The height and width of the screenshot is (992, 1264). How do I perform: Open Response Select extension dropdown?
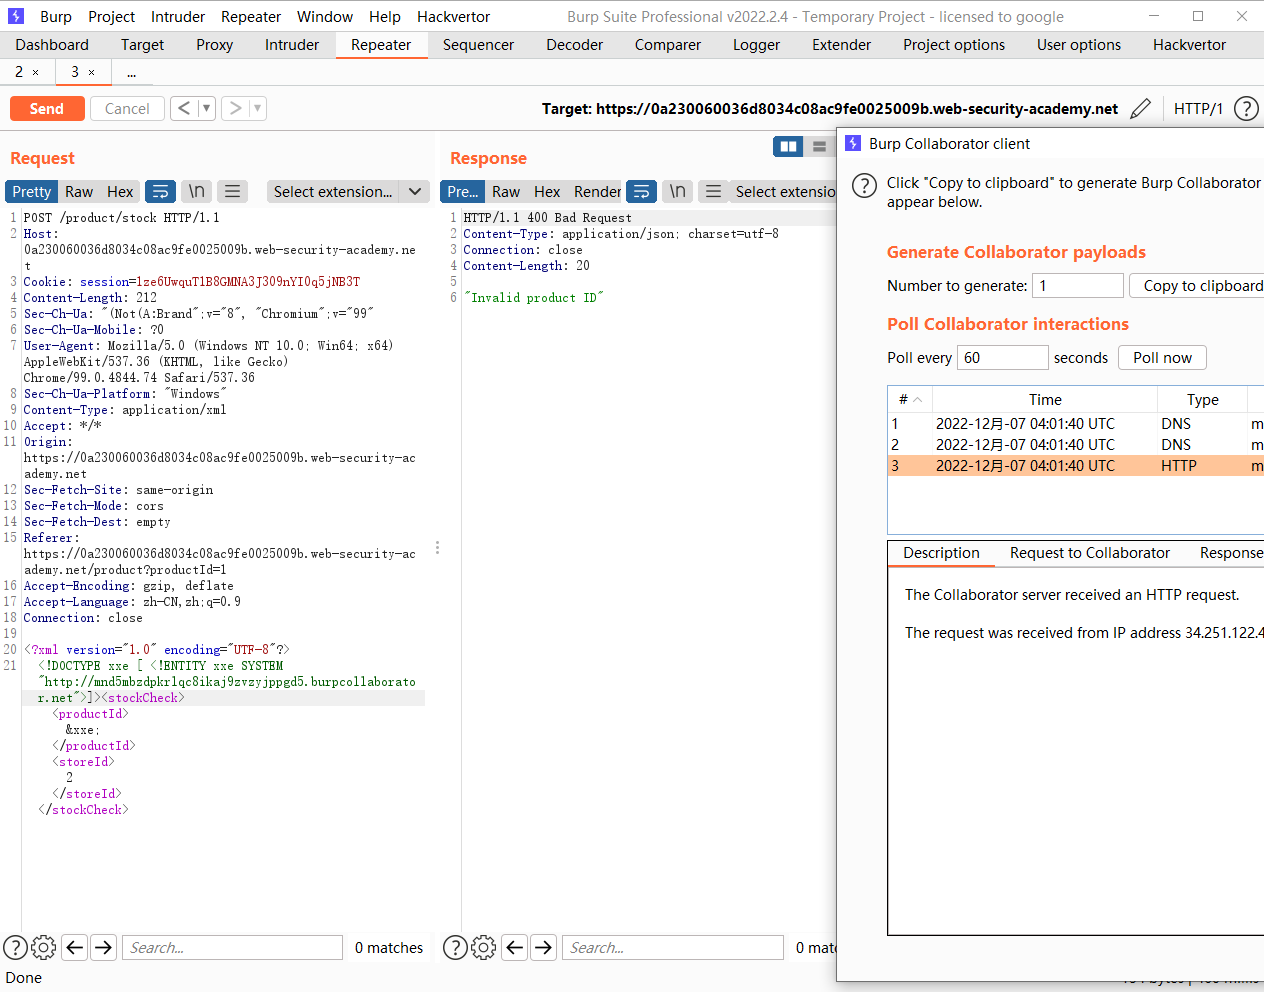click(785, 191)
